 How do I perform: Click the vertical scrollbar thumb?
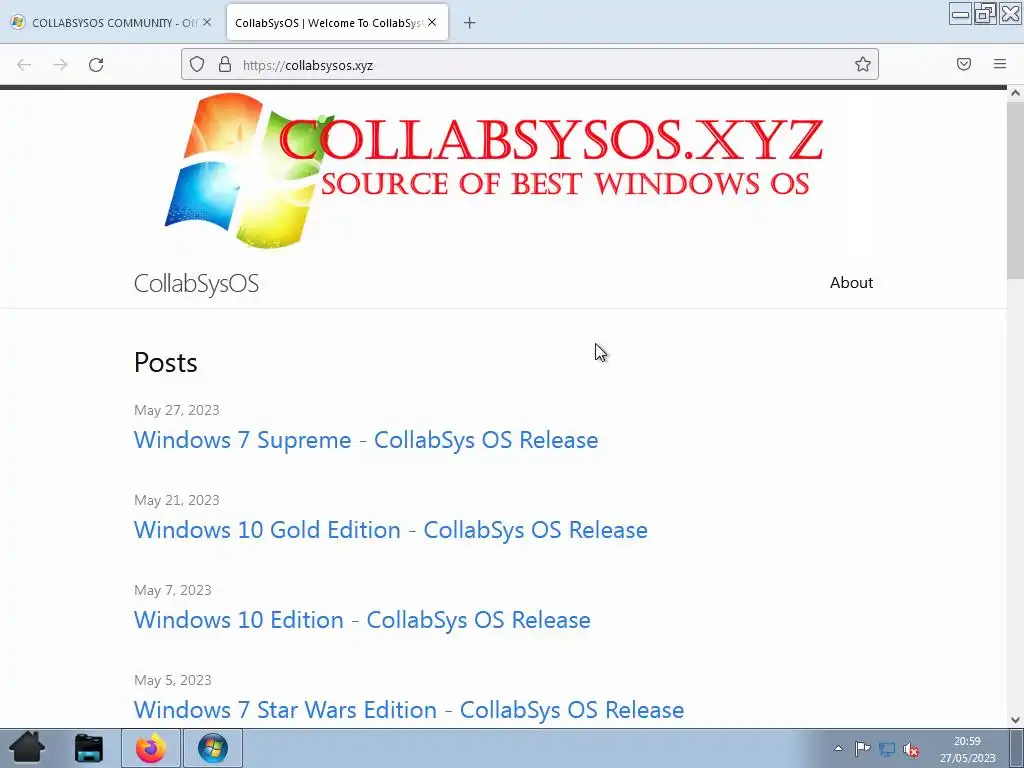point(1015,190)
